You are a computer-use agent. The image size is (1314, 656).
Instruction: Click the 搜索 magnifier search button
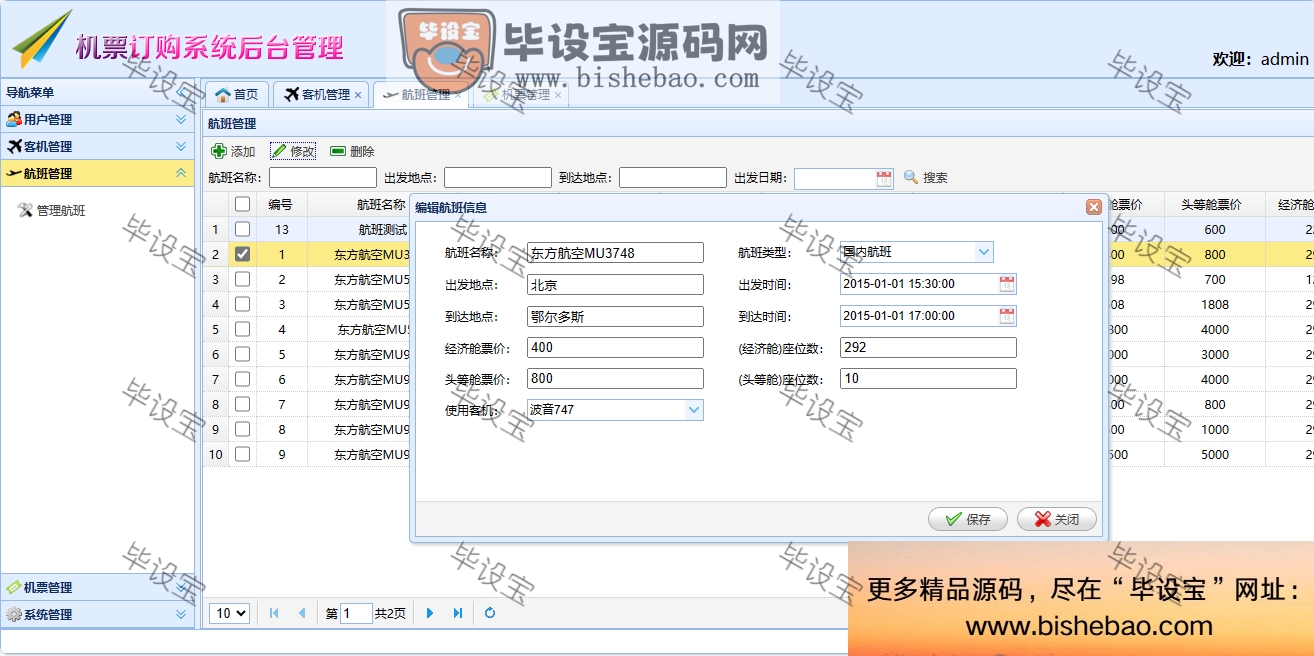(x=926, y=178)
